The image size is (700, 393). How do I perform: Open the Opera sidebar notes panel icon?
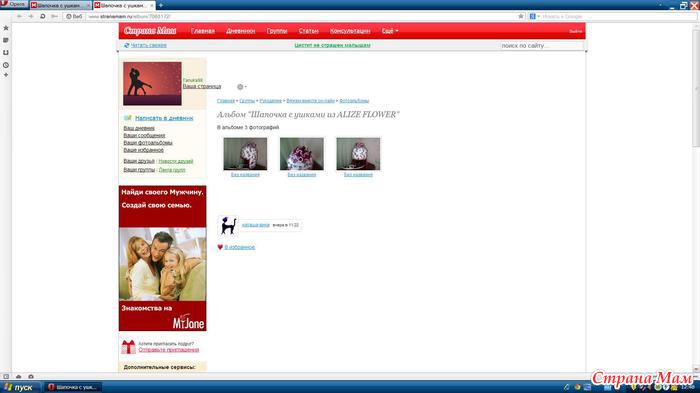[x=6, y=40]
